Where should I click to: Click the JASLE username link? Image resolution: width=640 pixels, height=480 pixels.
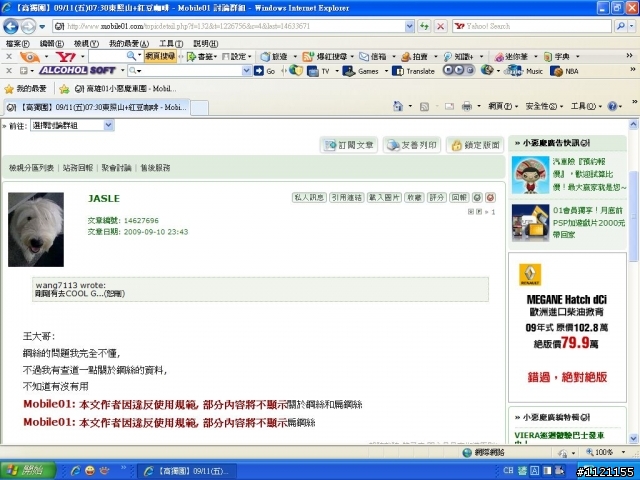pos(104,198)
